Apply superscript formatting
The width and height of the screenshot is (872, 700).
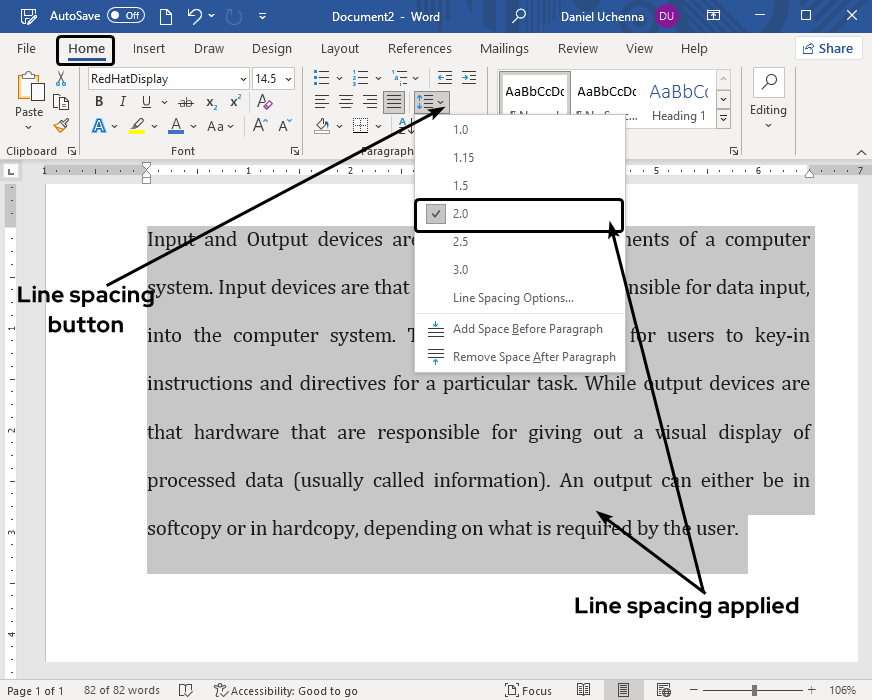coord(234,100)
